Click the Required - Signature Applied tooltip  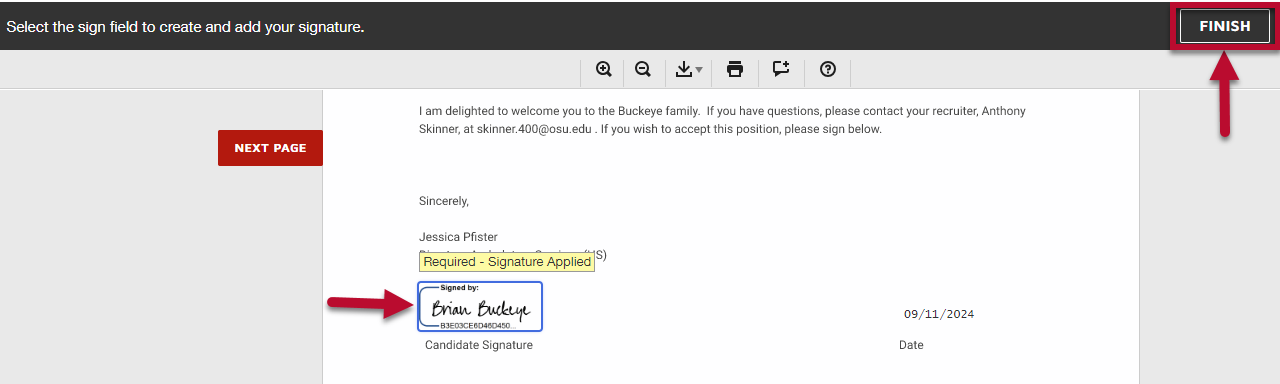(x=507, y=262)
